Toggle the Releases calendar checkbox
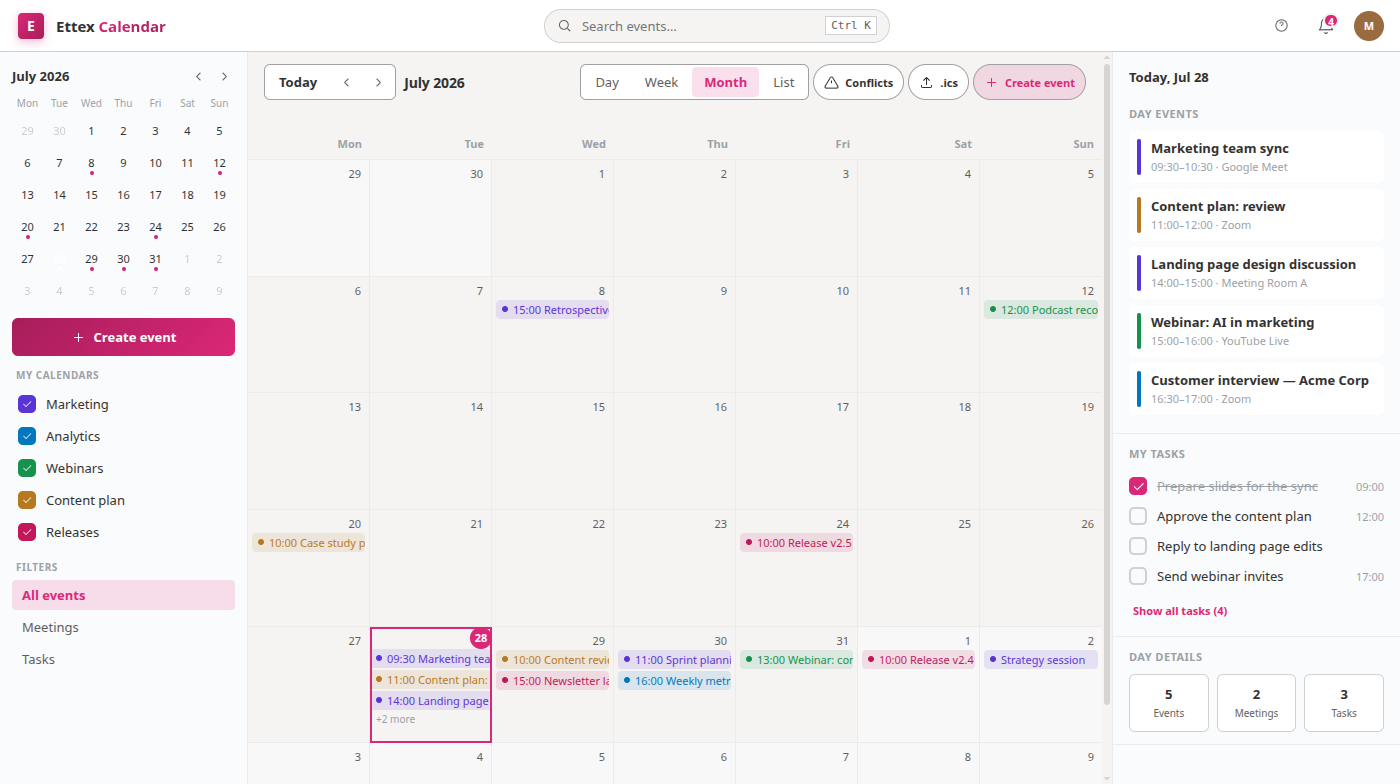1400x784 pixels. [27, 532]
